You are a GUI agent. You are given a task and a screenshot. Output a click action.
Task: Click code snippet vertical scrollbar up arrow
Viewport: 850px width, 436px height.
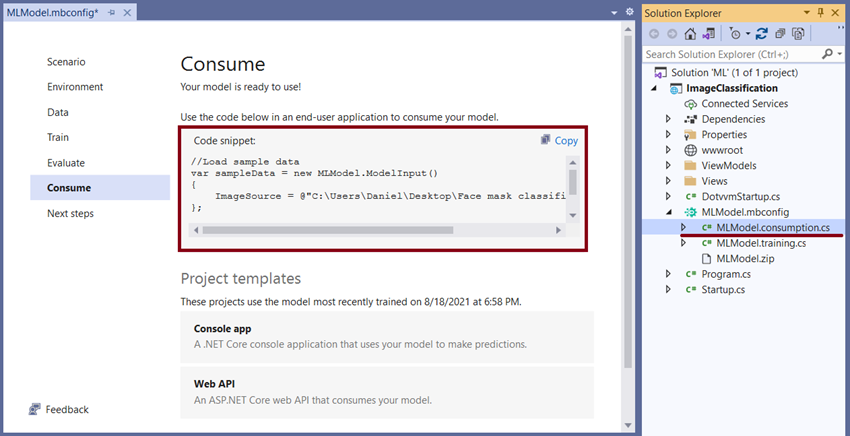pyautogui.click(x=572, y=163)
